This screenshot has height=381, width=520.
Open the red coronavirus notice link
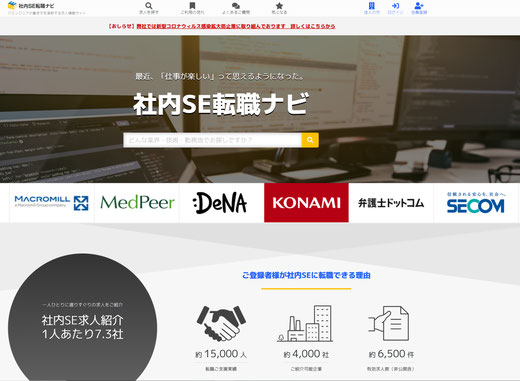pyautogui.click(x=222, y=26)
